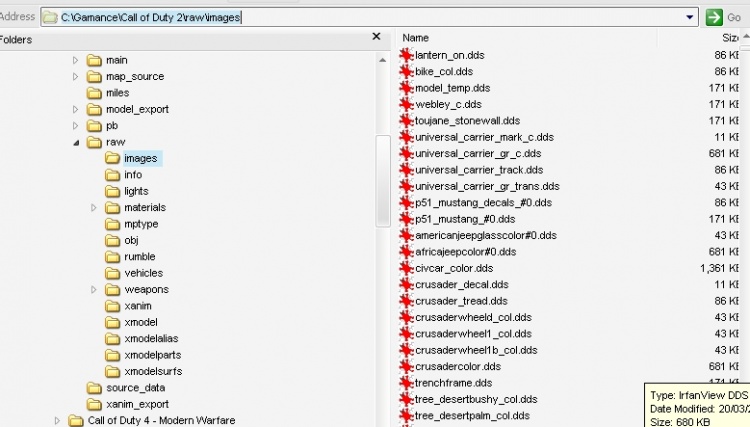
Task: Expand the weapons folder node
Action: pyautogui.click(x=93, y=290)
